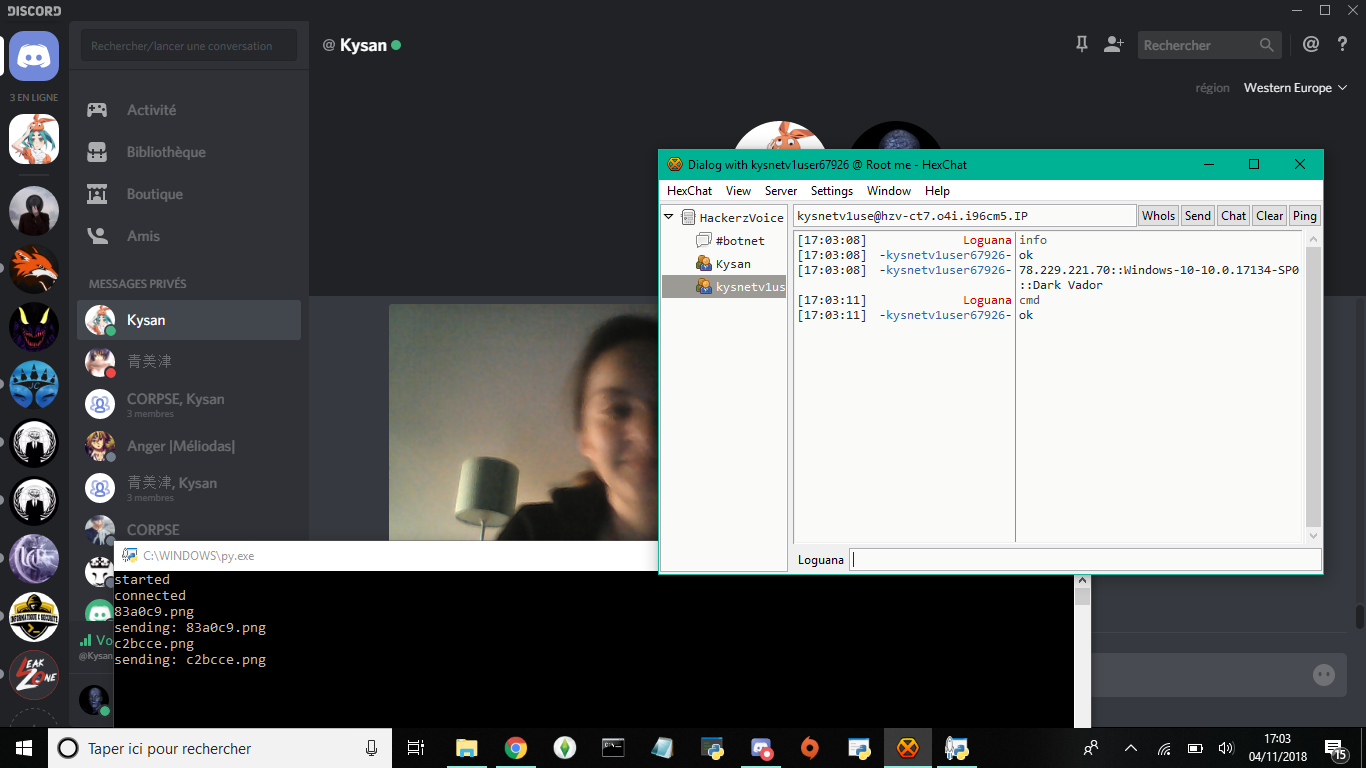Select the Kysan dialog in HexChat tree
This screenshot has height=768, width=1366.
(x=733, y=264)
